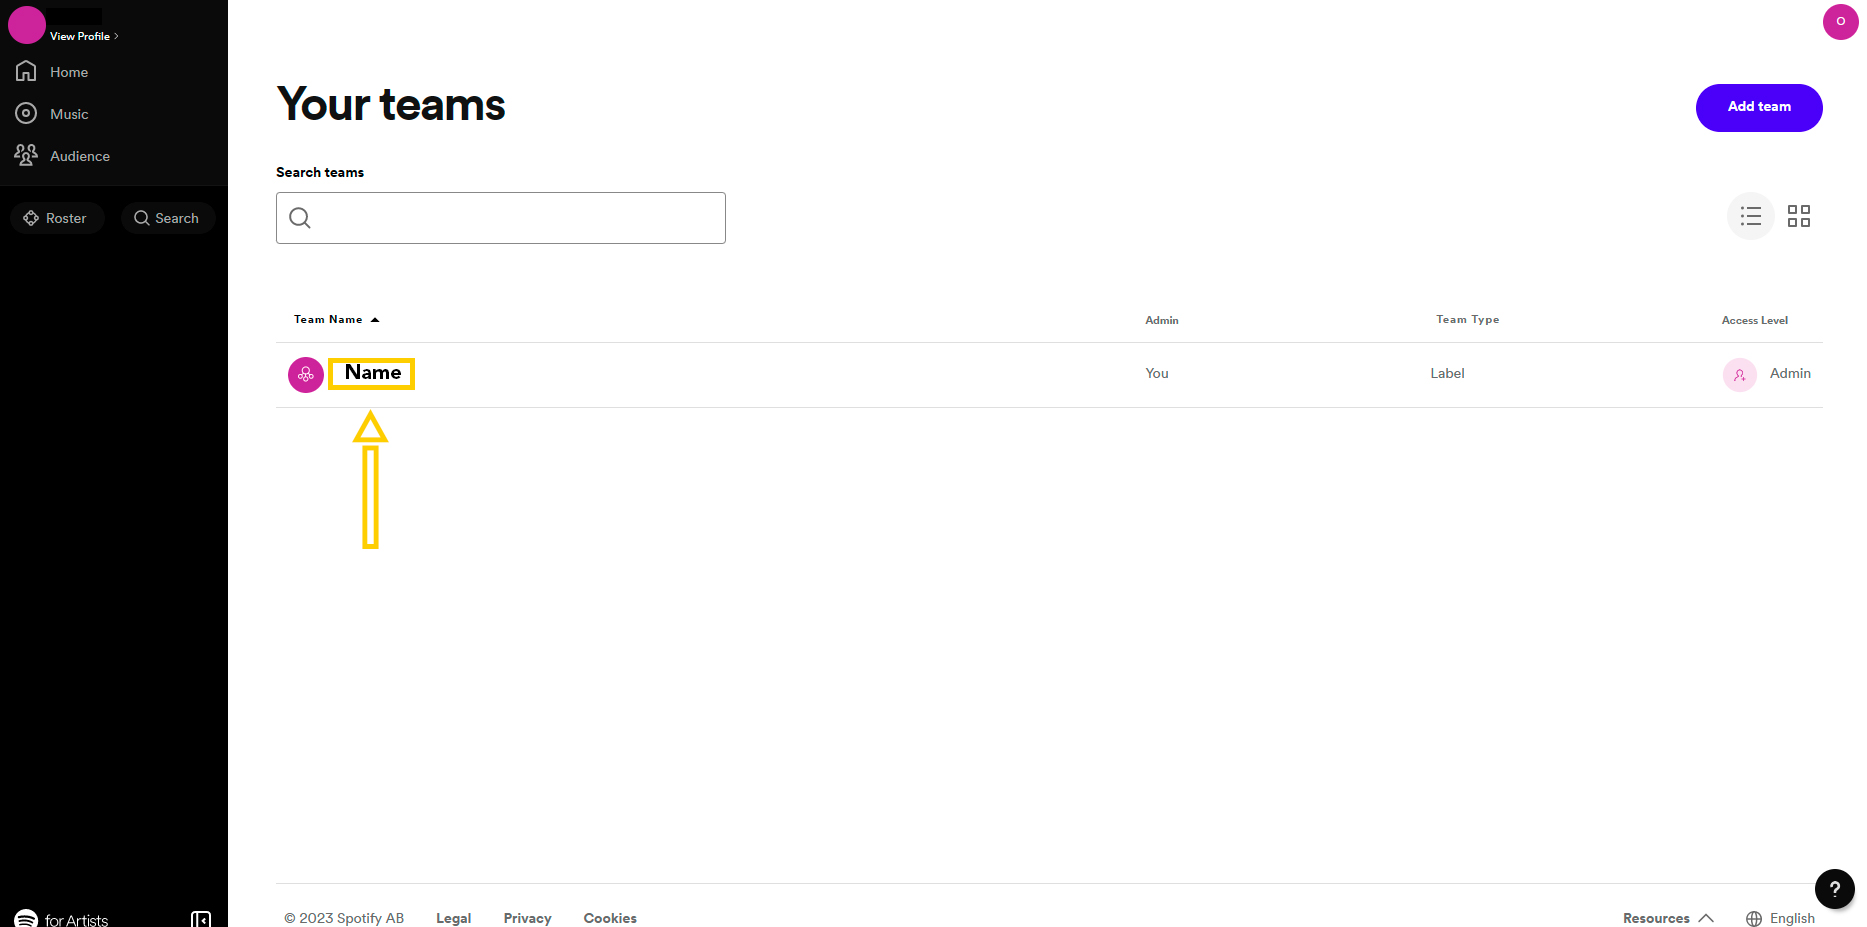This screenshot has height=927, width=1867.
Task: Open the Home section in the sidebar
Action: pyautogui.click(x=52, y=72)
